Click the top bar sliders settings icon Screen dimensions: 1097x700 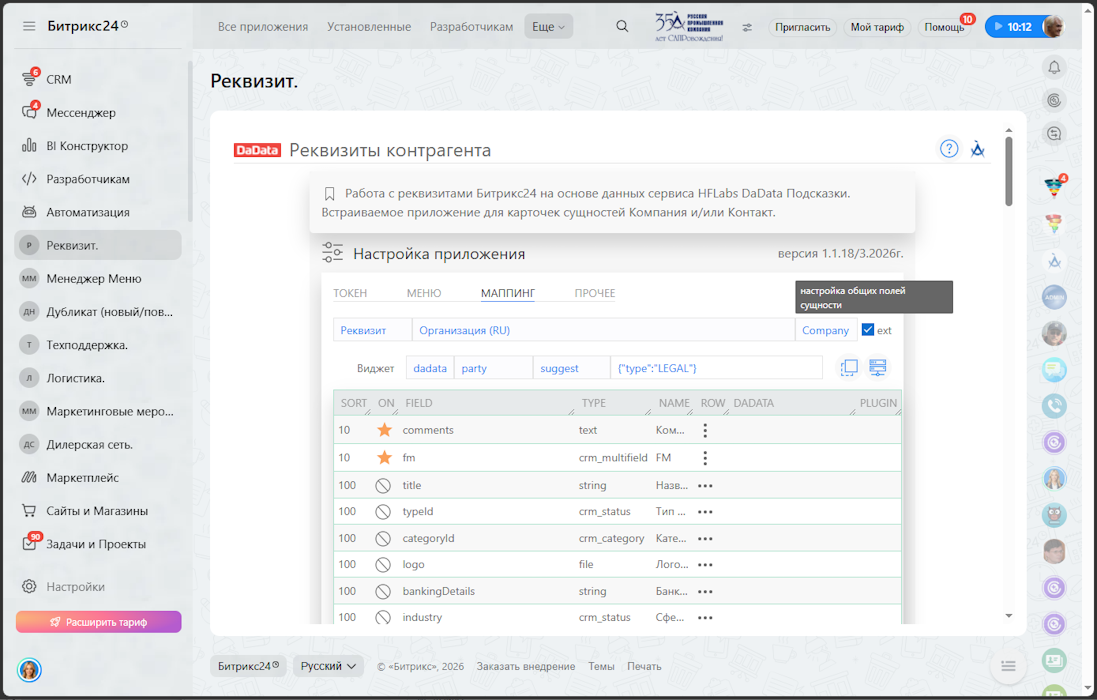click(747, 27)
